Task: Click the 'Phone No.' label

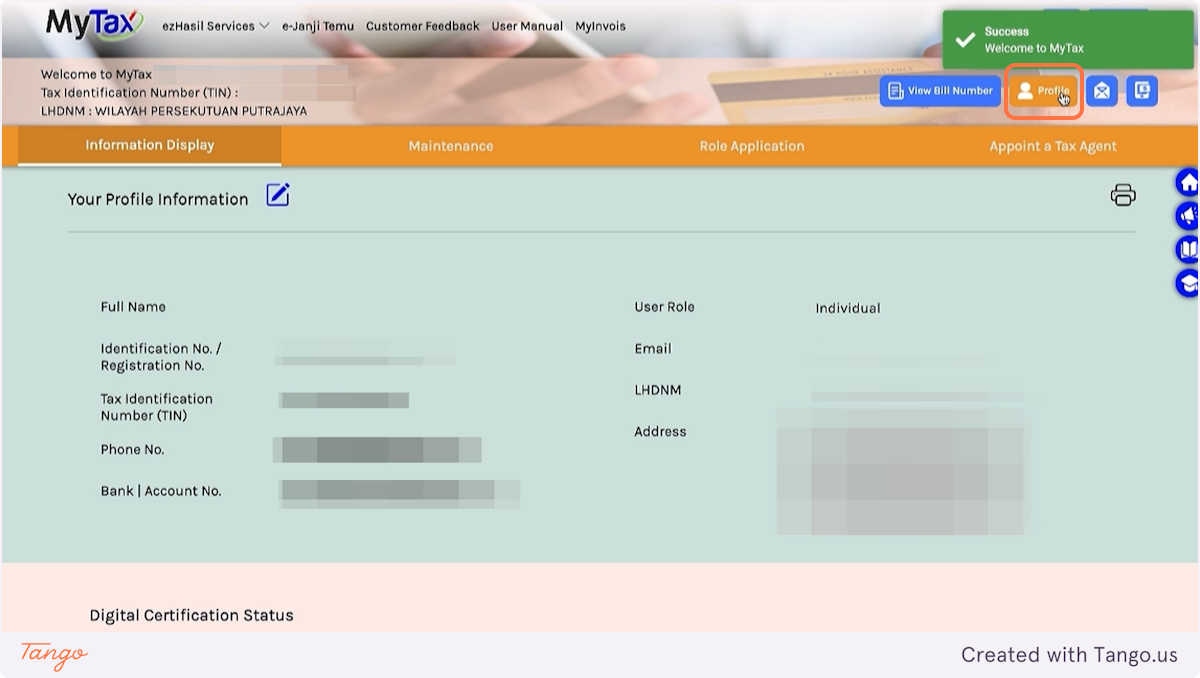Action: coord(132,450)
